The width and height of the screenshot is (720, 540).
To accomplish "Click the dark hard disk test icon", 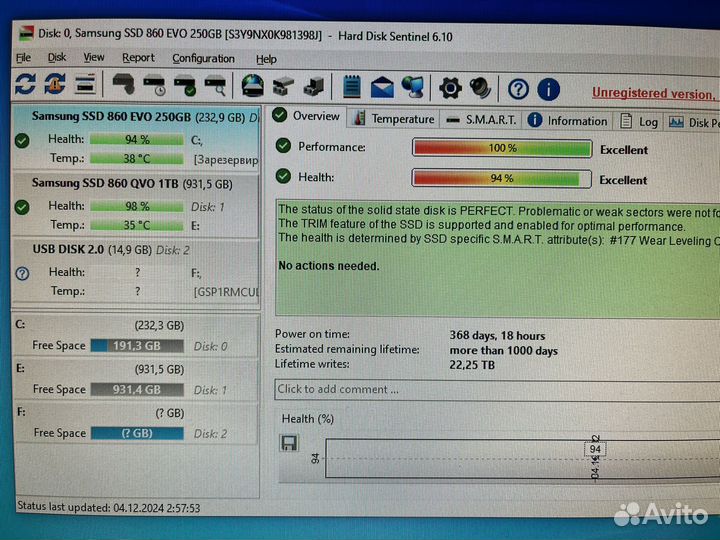I will pyautogui.click(x=124, y=84).
